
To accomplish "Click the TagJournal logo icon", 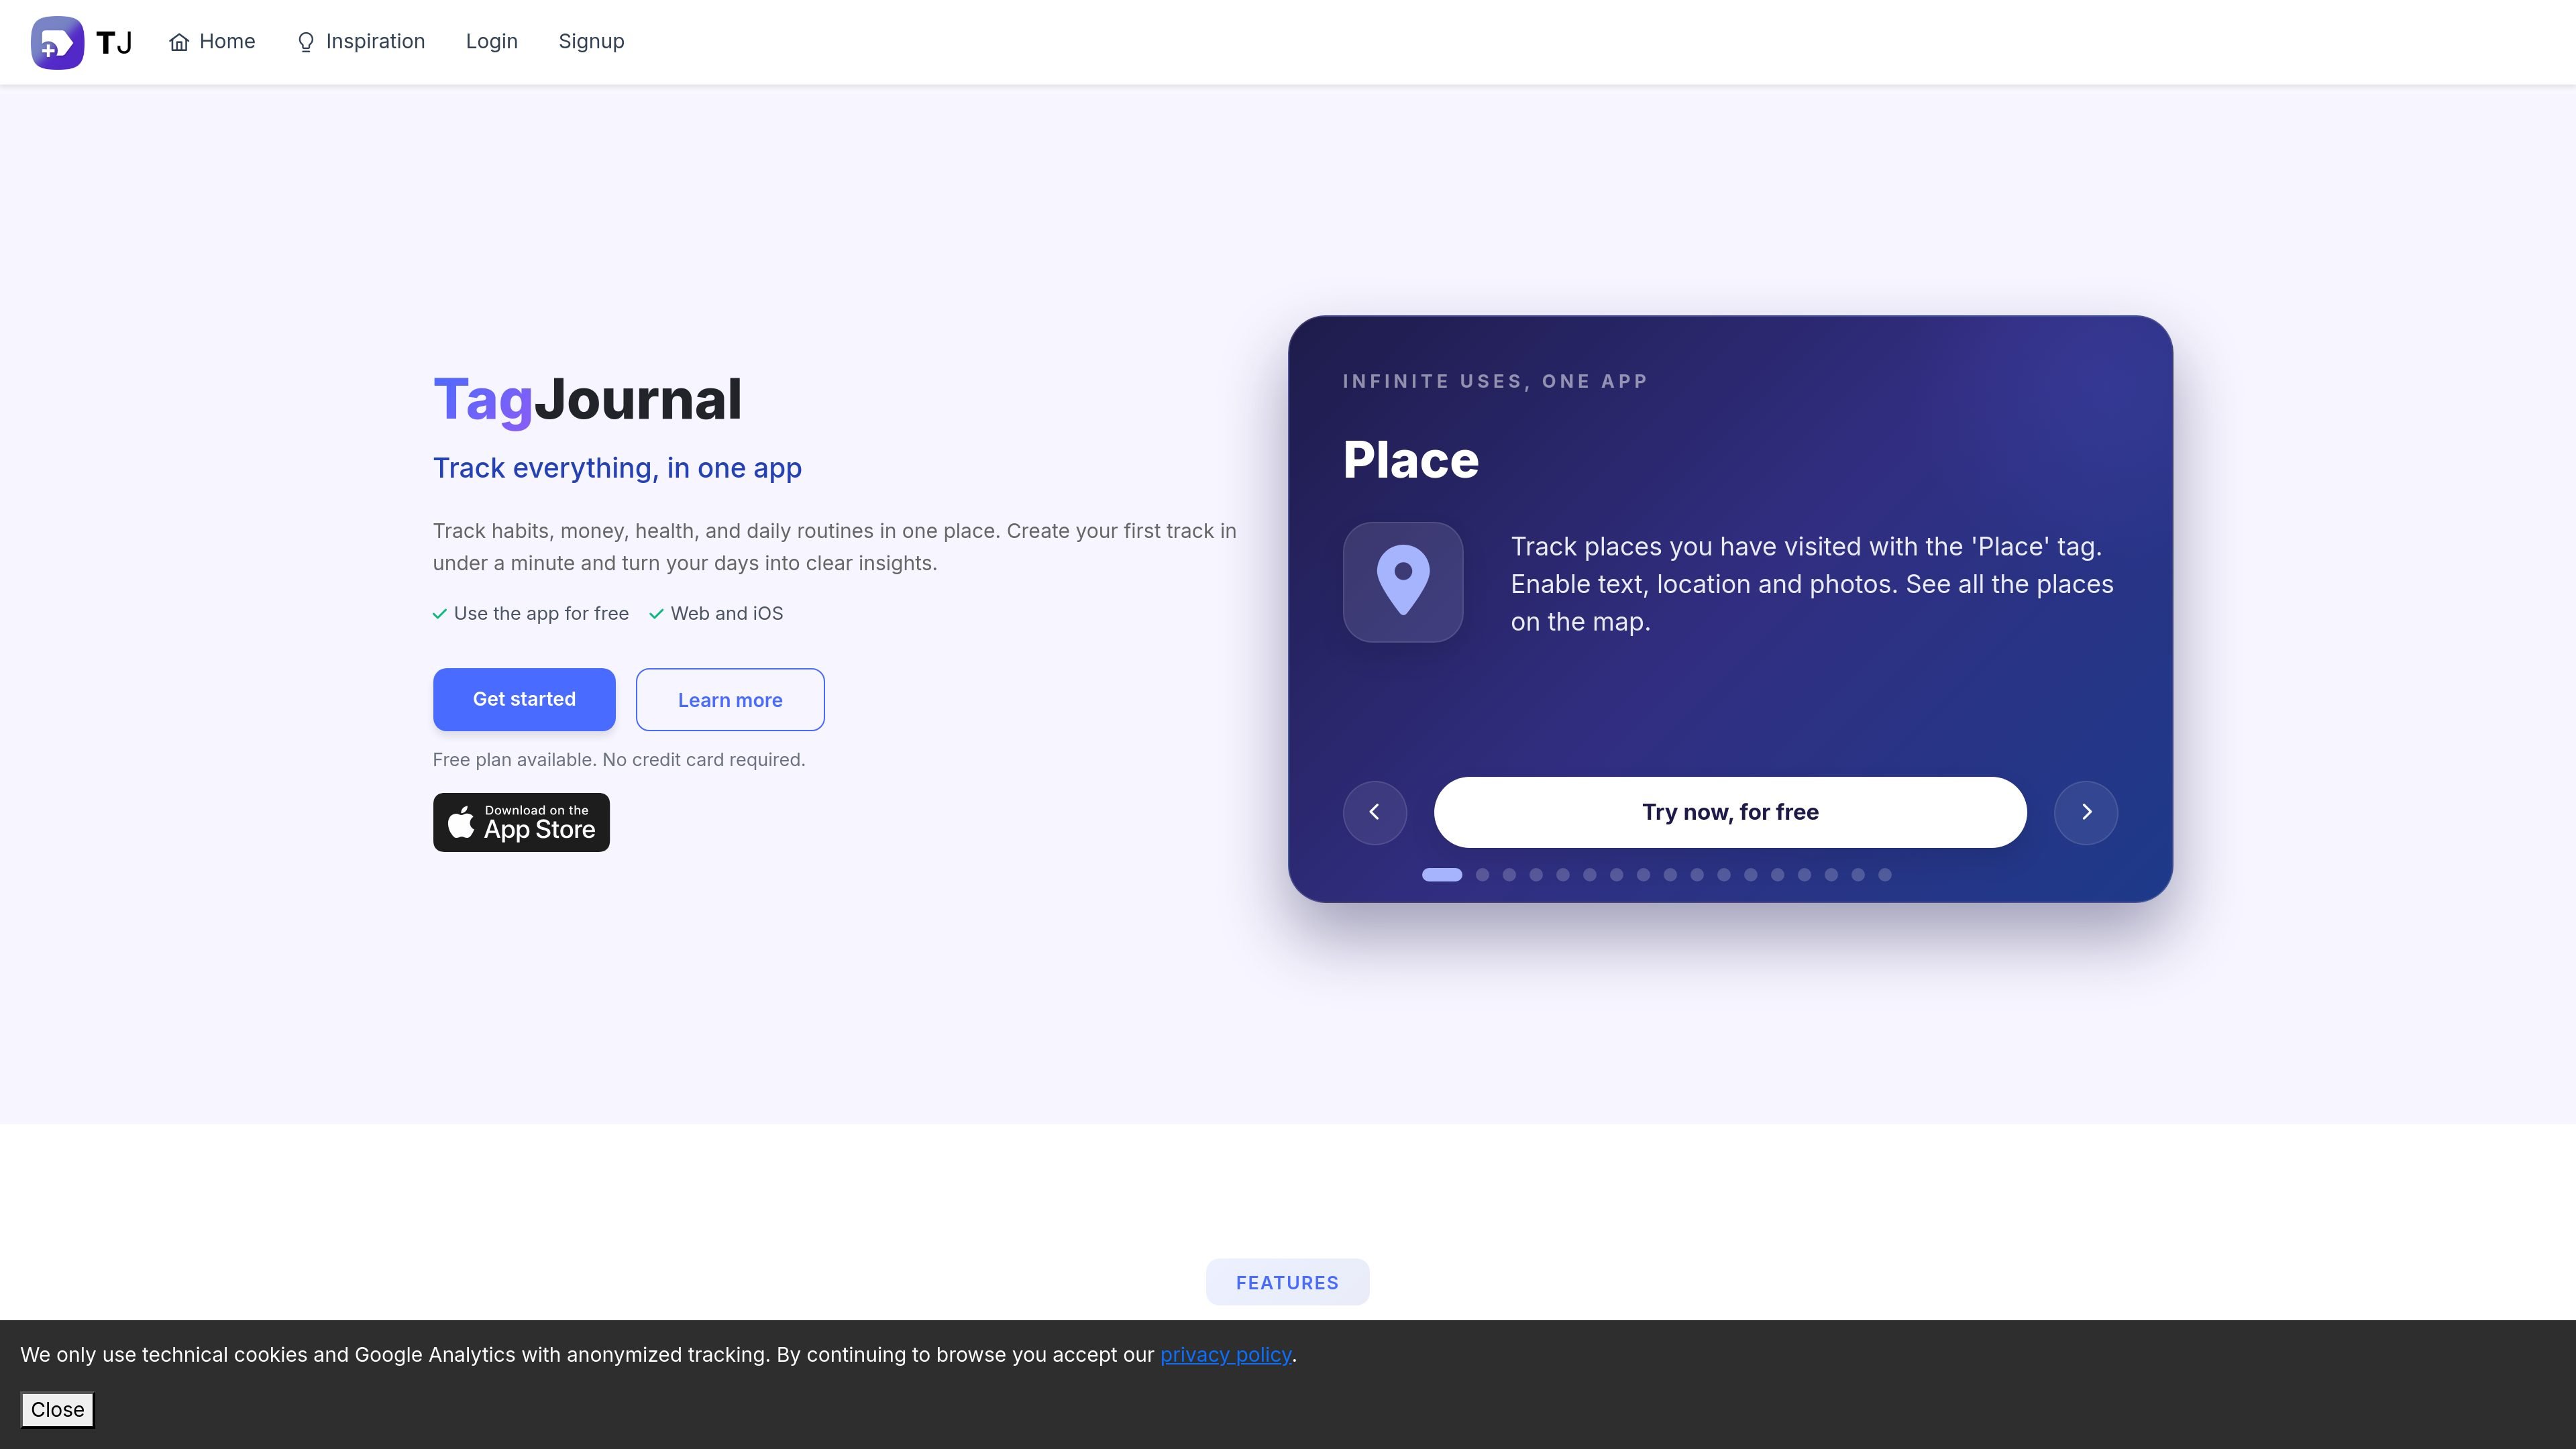I will tap(57, 42).
